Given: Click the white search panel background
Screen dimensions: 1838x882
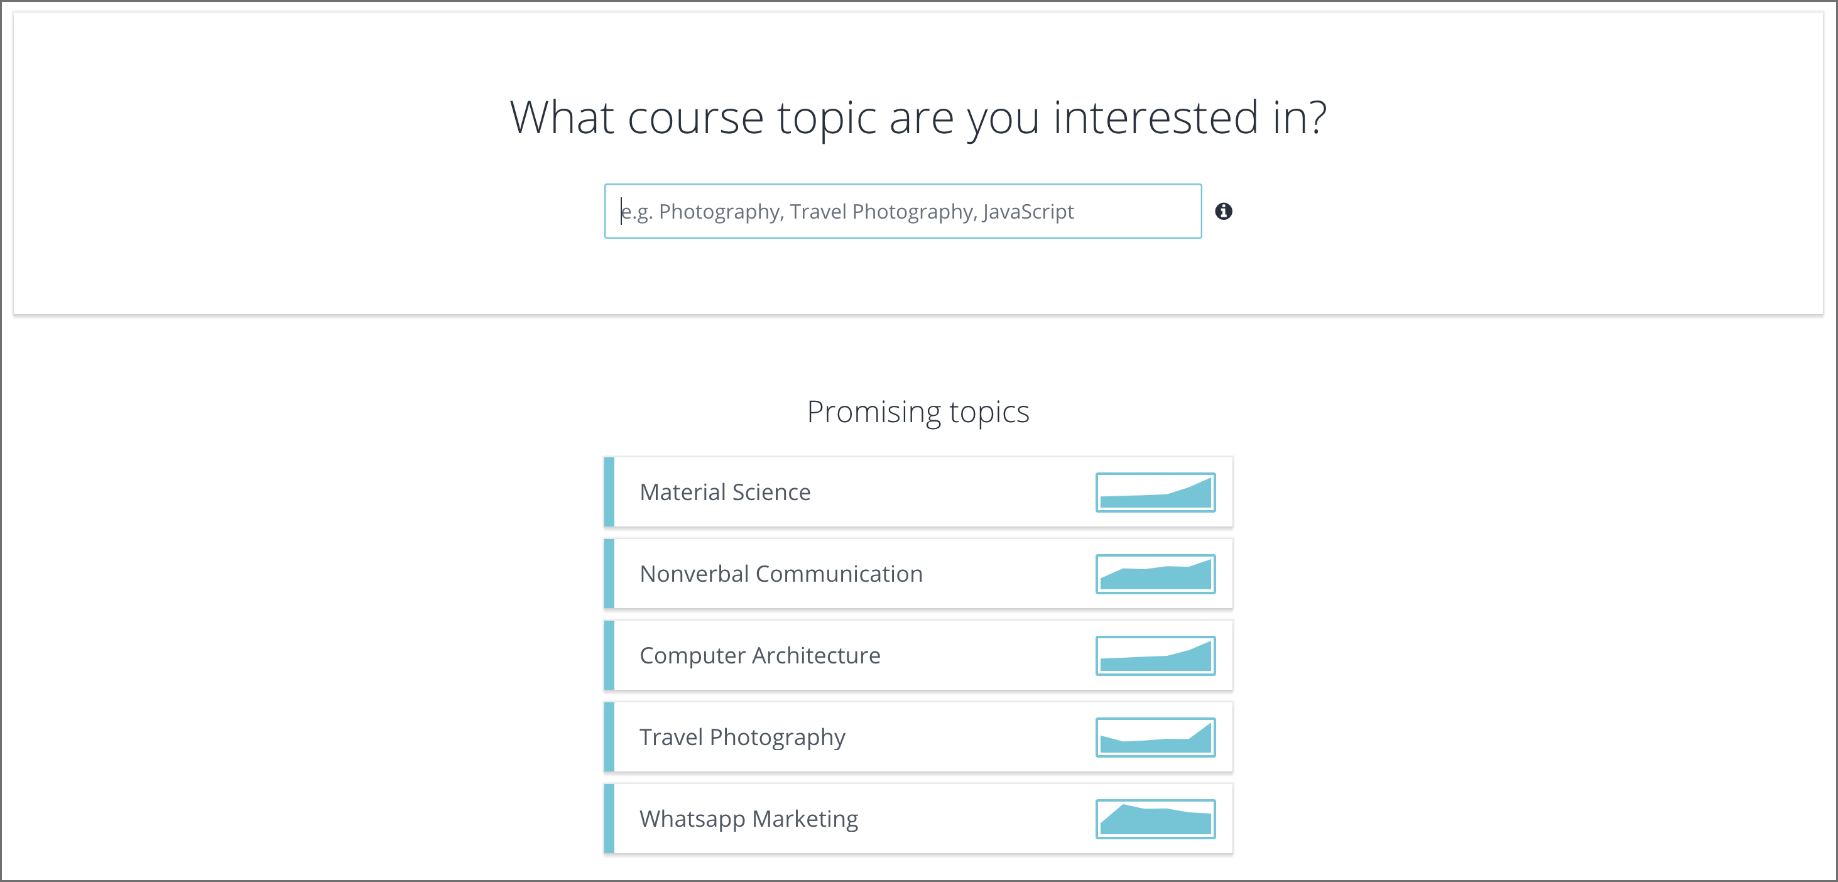Looking at the screenshot, I should click(300, 200).
